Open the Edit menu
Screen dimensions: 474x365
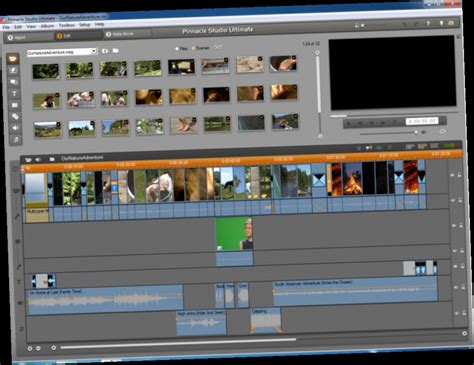18,27
